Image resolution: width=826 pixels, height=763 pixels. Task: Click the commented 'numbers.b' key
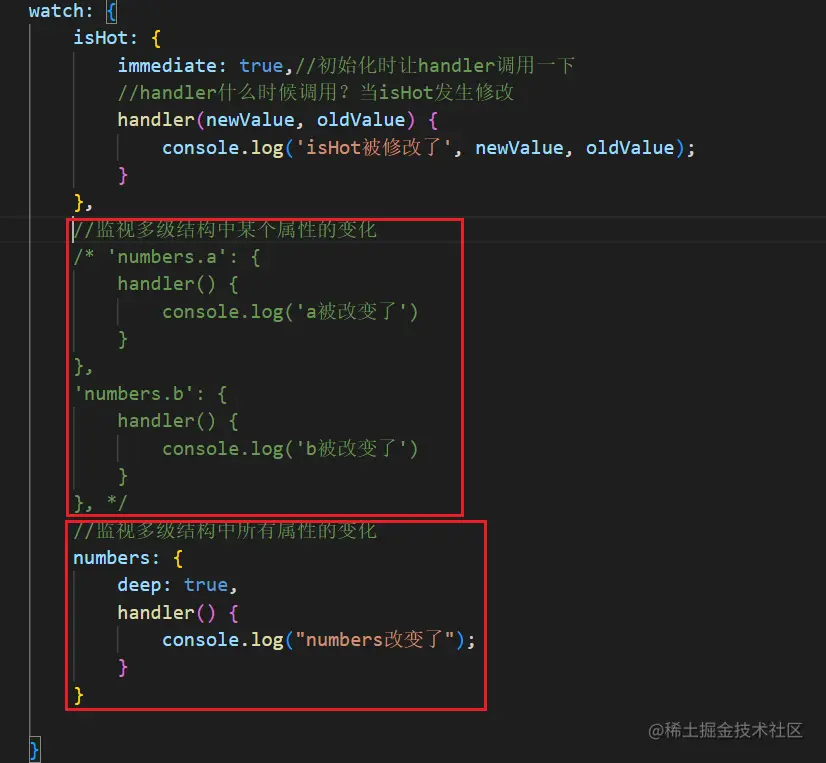coord(134,394)
